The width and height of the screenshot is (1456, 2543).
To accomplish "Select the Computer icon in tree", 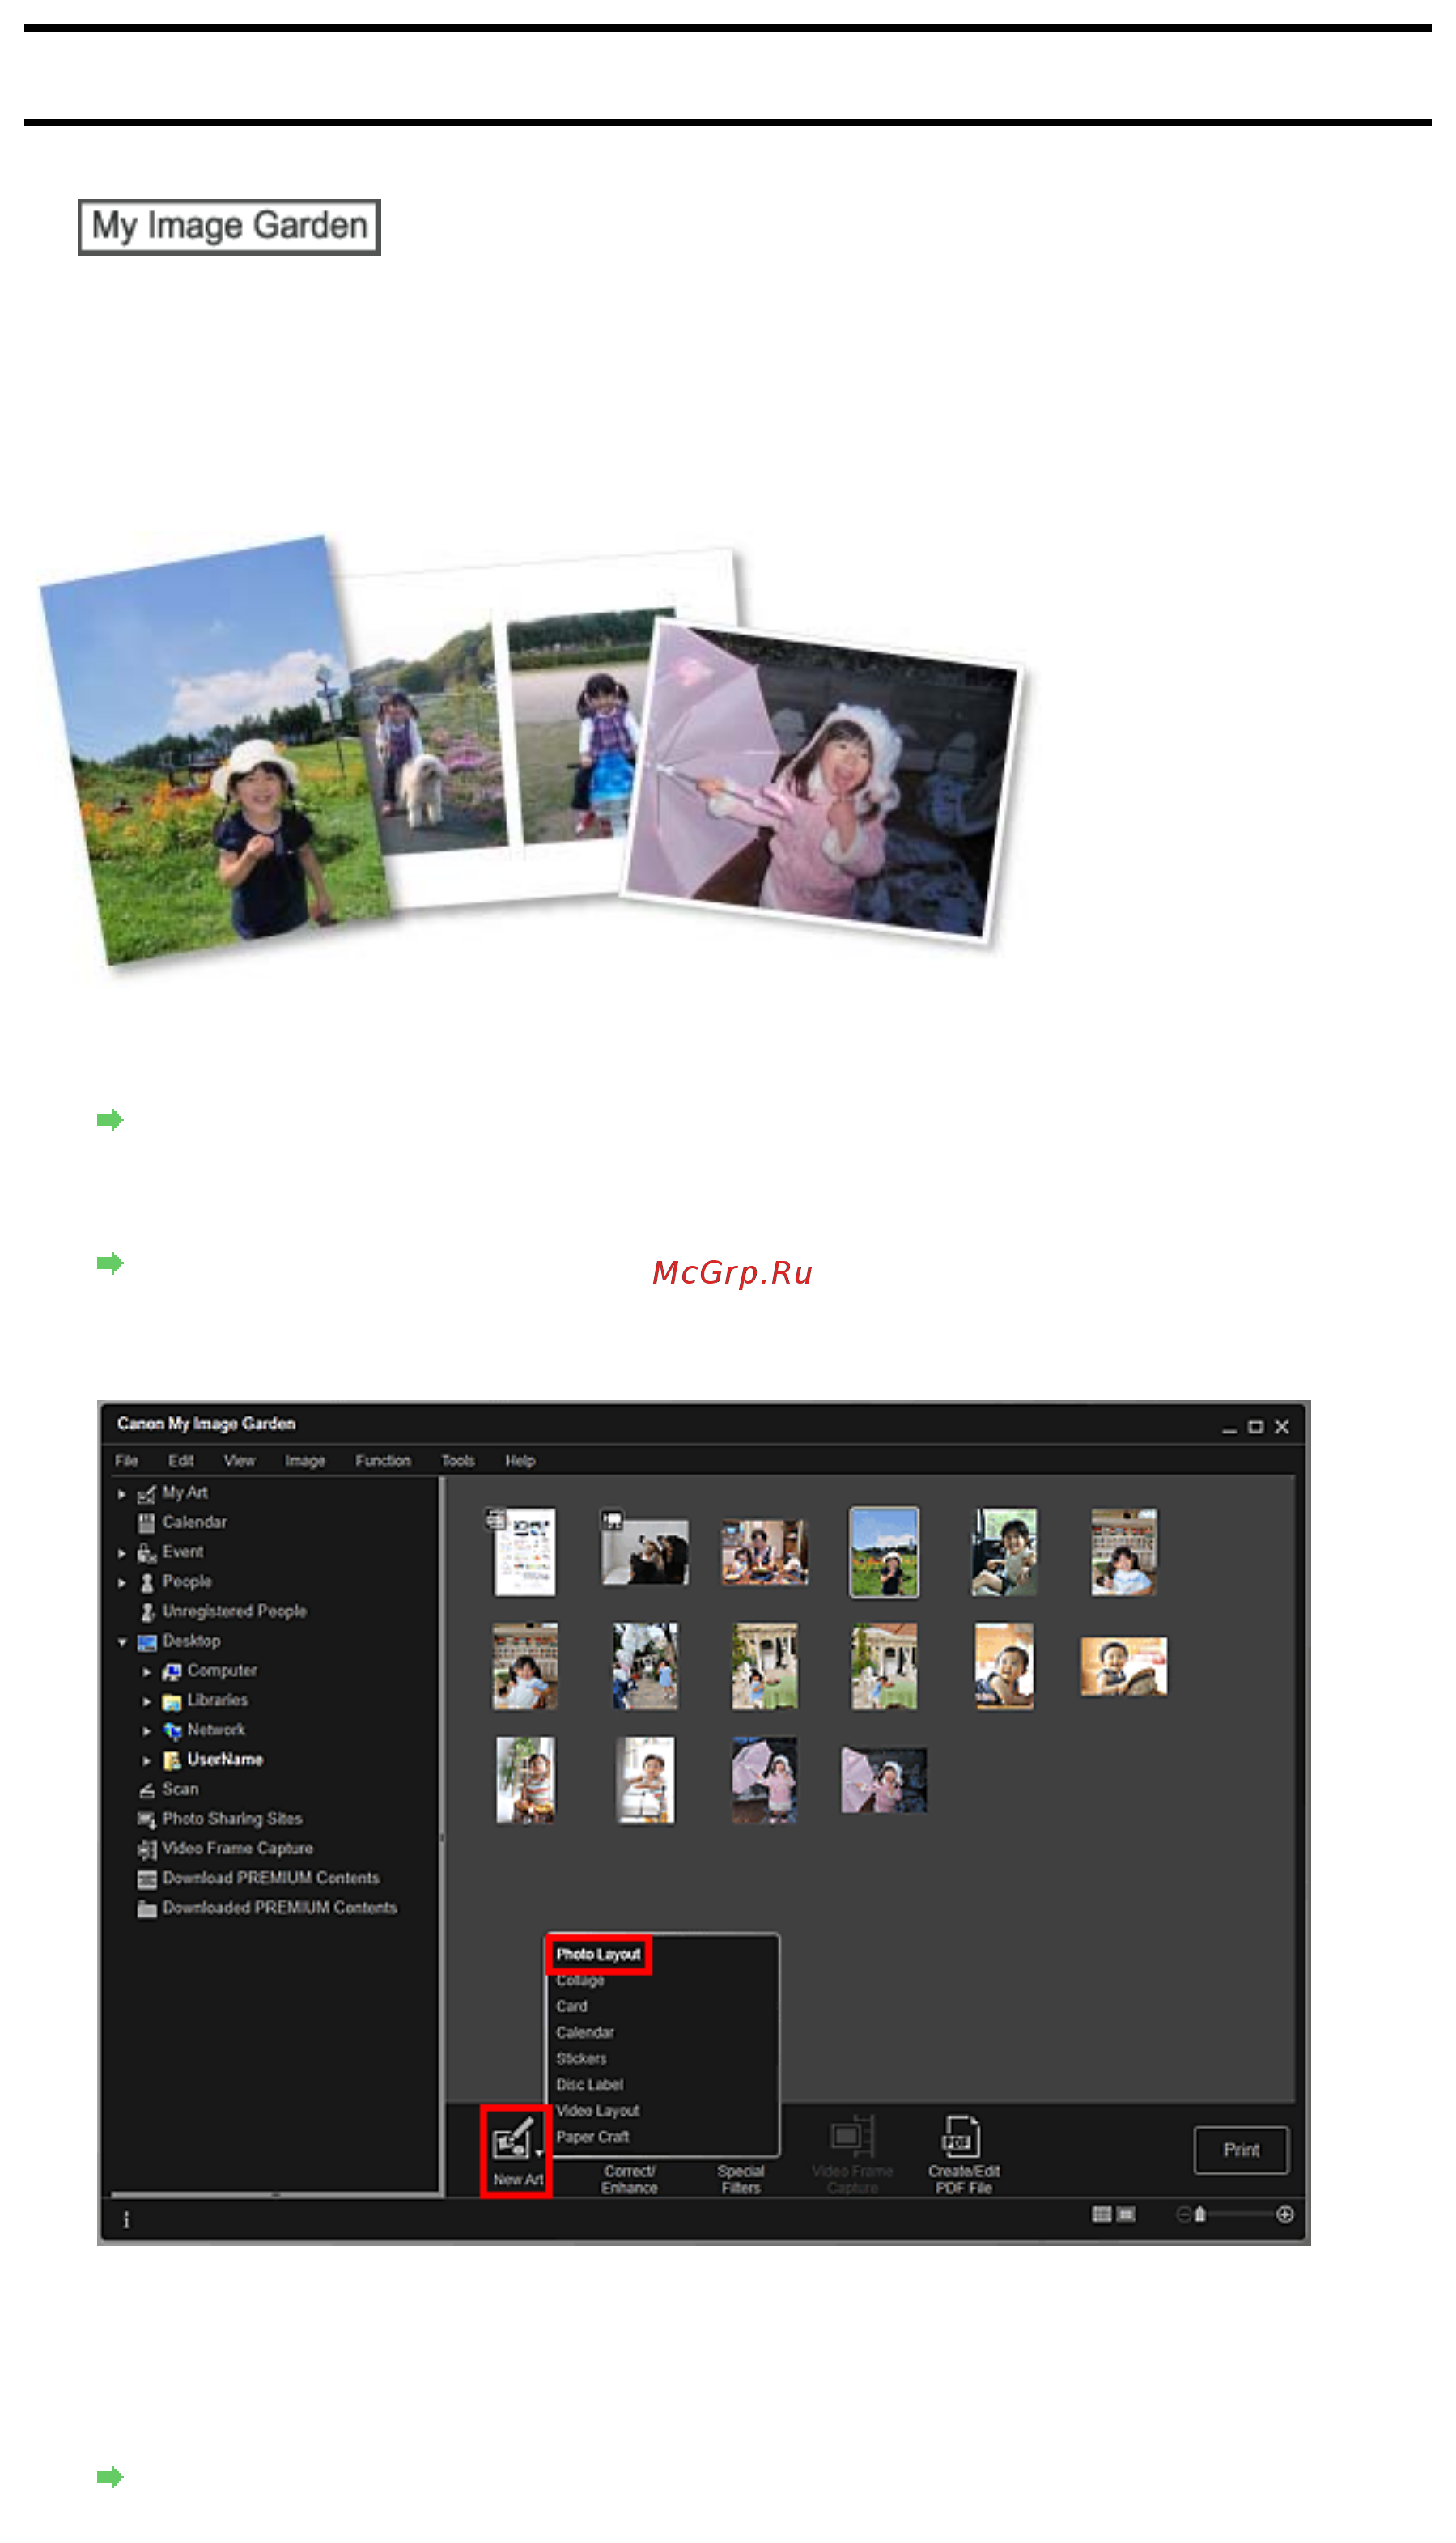I will point(172,1672).
